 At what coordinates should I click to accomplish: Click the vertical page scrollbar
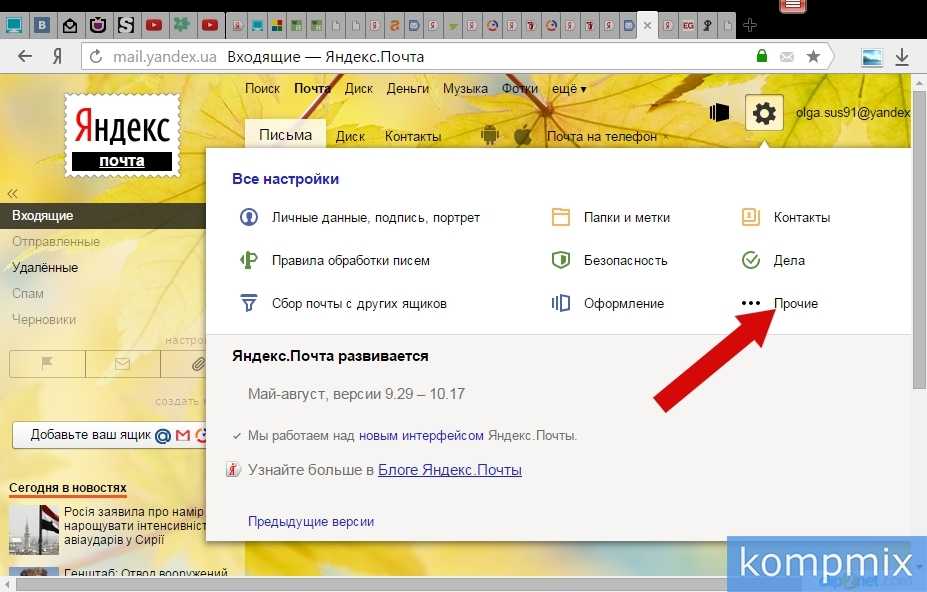tap(919, 300)
